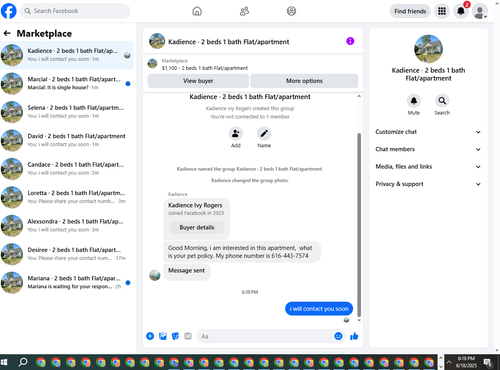Open the Loretta conversation
500x370 pixels.
(x=67, y=197)
